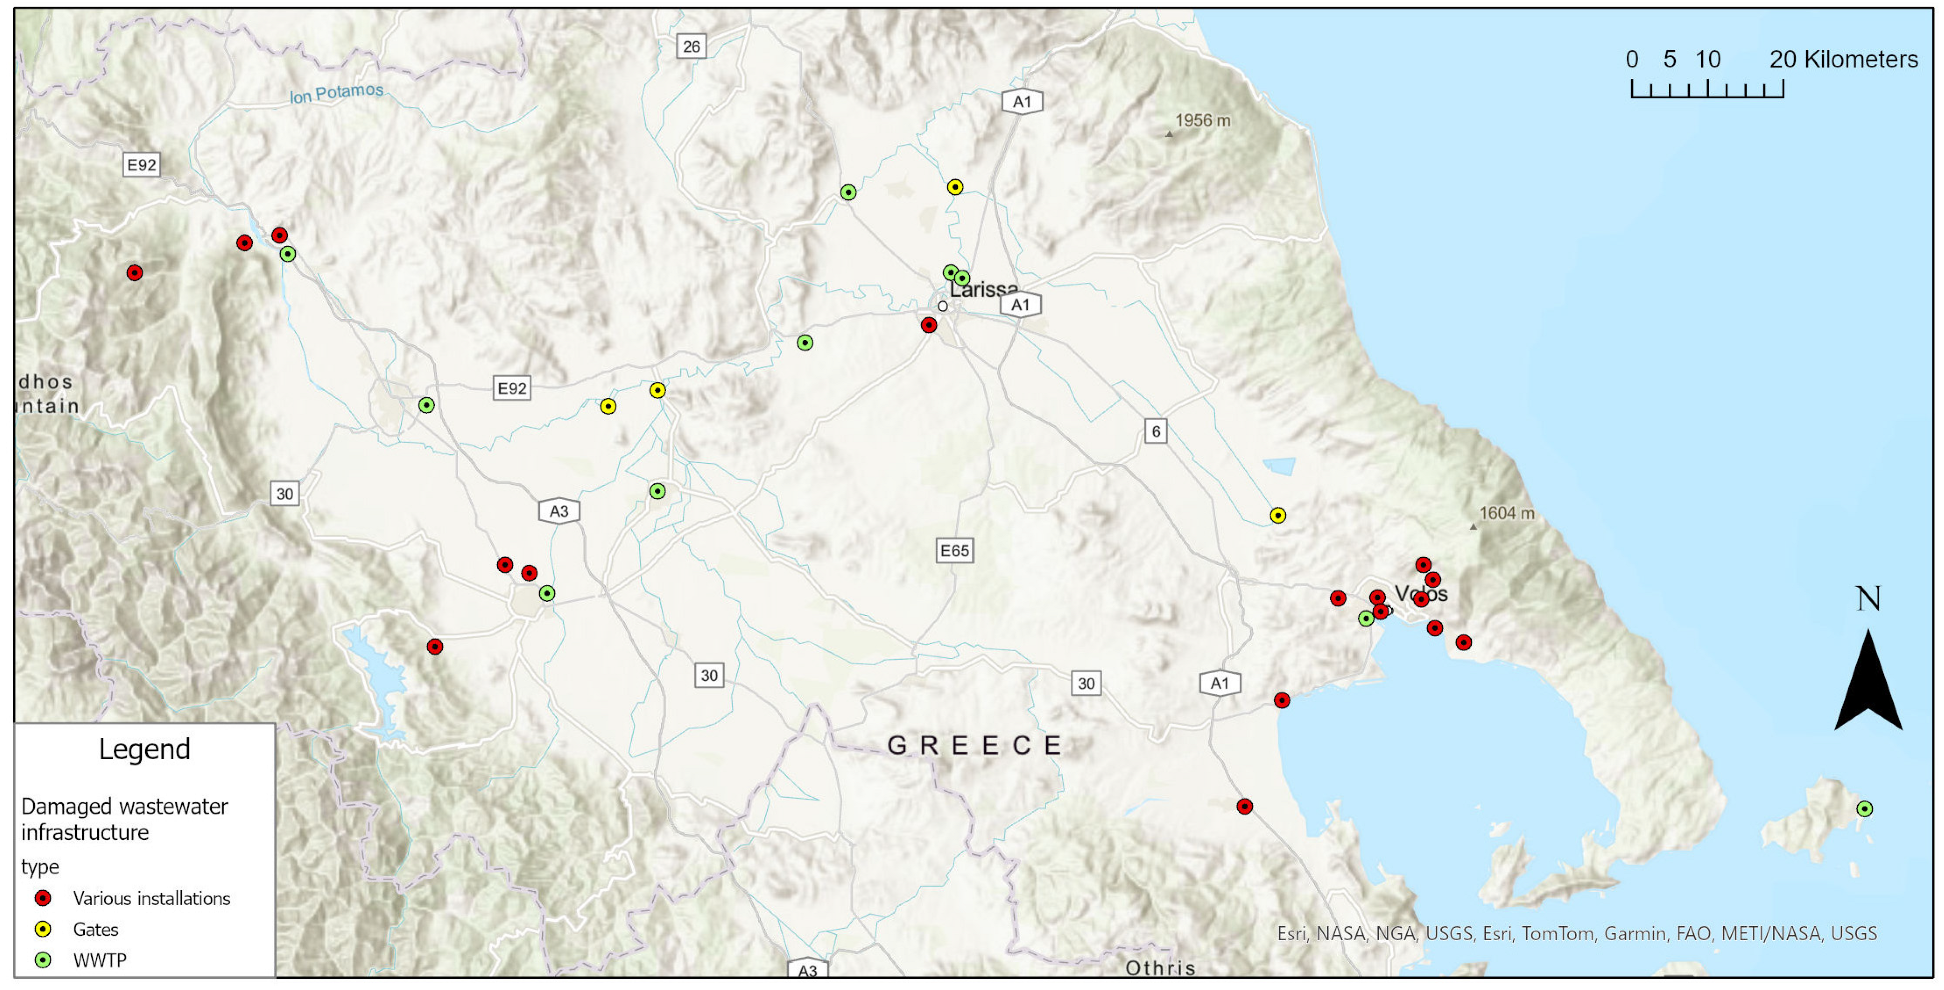Click the 'Ion Potamos' river label
Screen dimensions: 1944x990
point(337,94)
